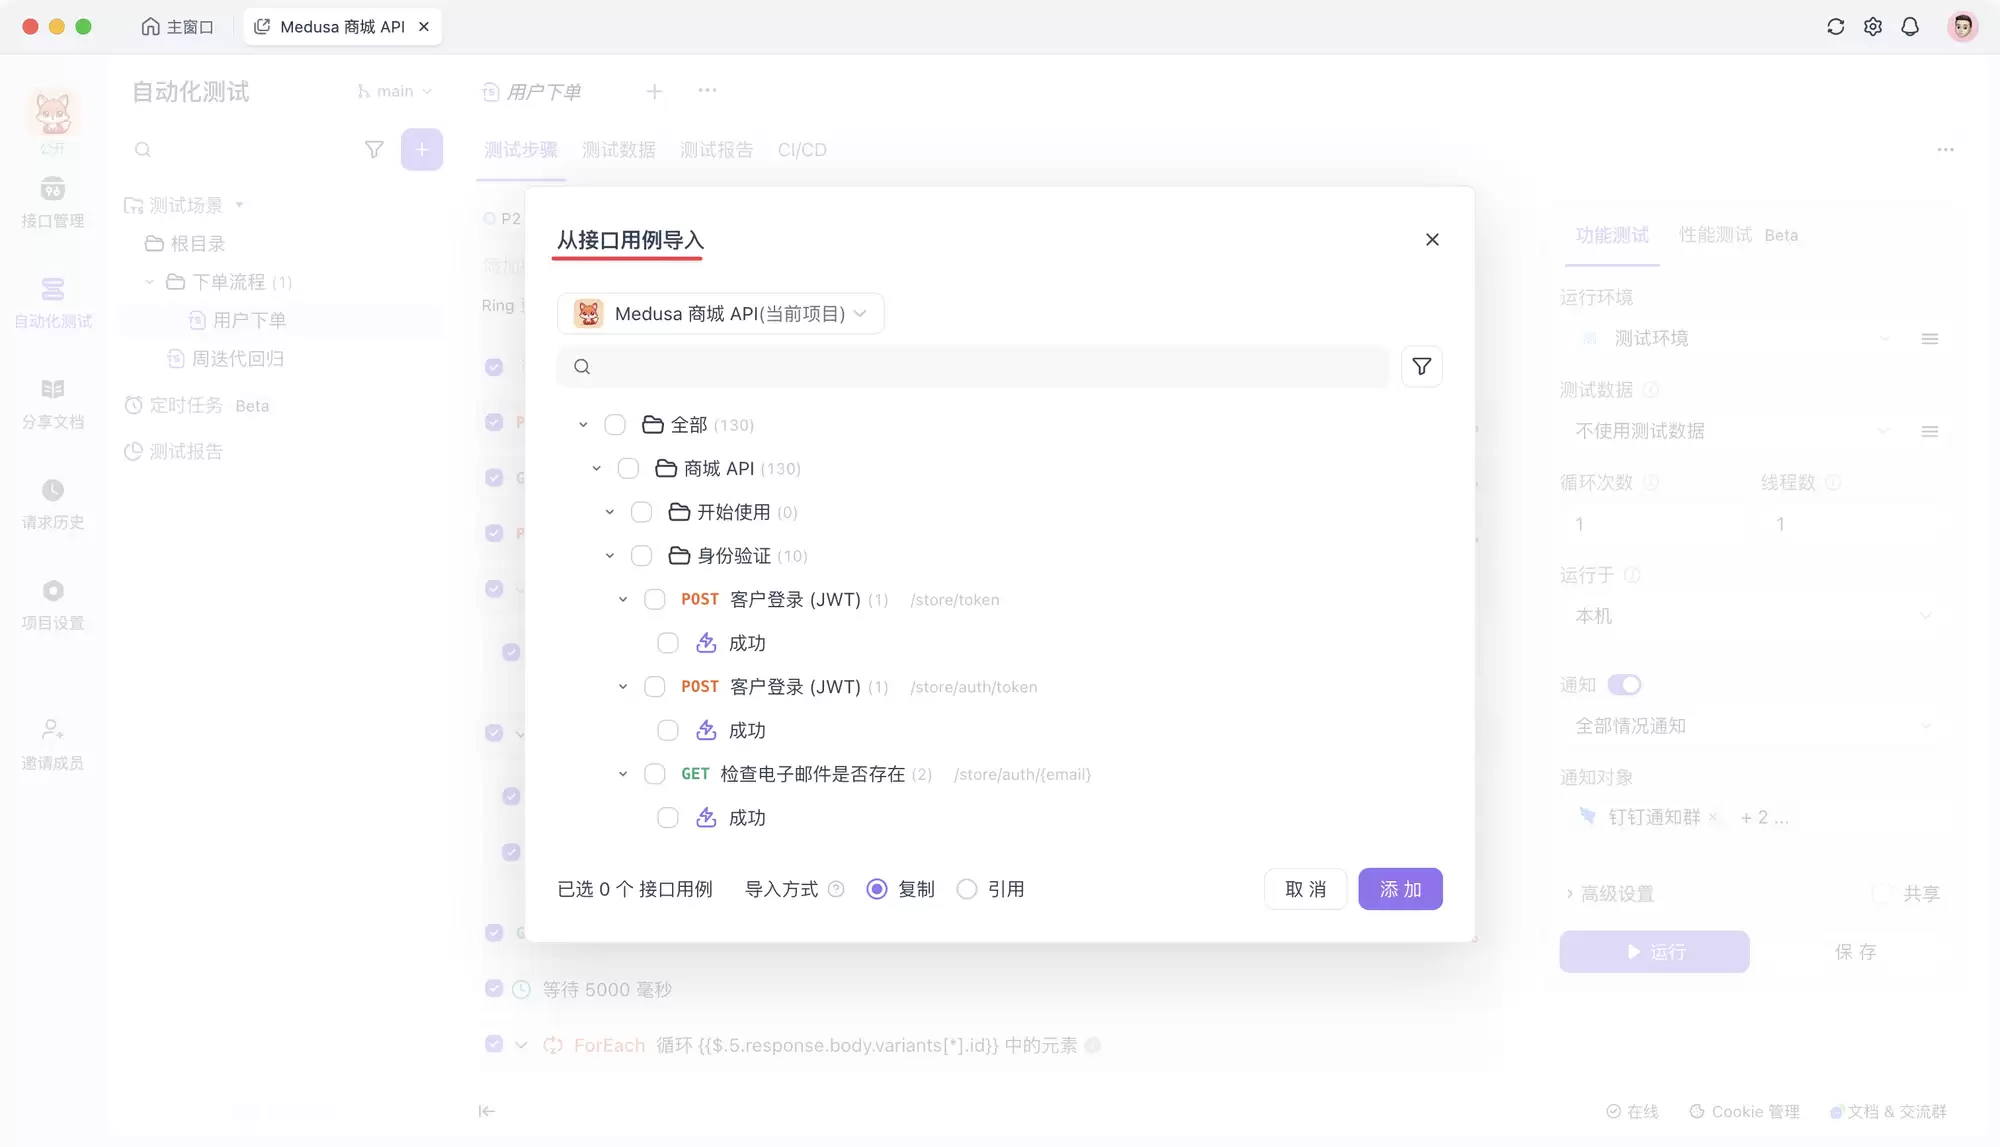Open user avatar menu
This screenshot has height=1147, width=2000.
(1962, 27)
